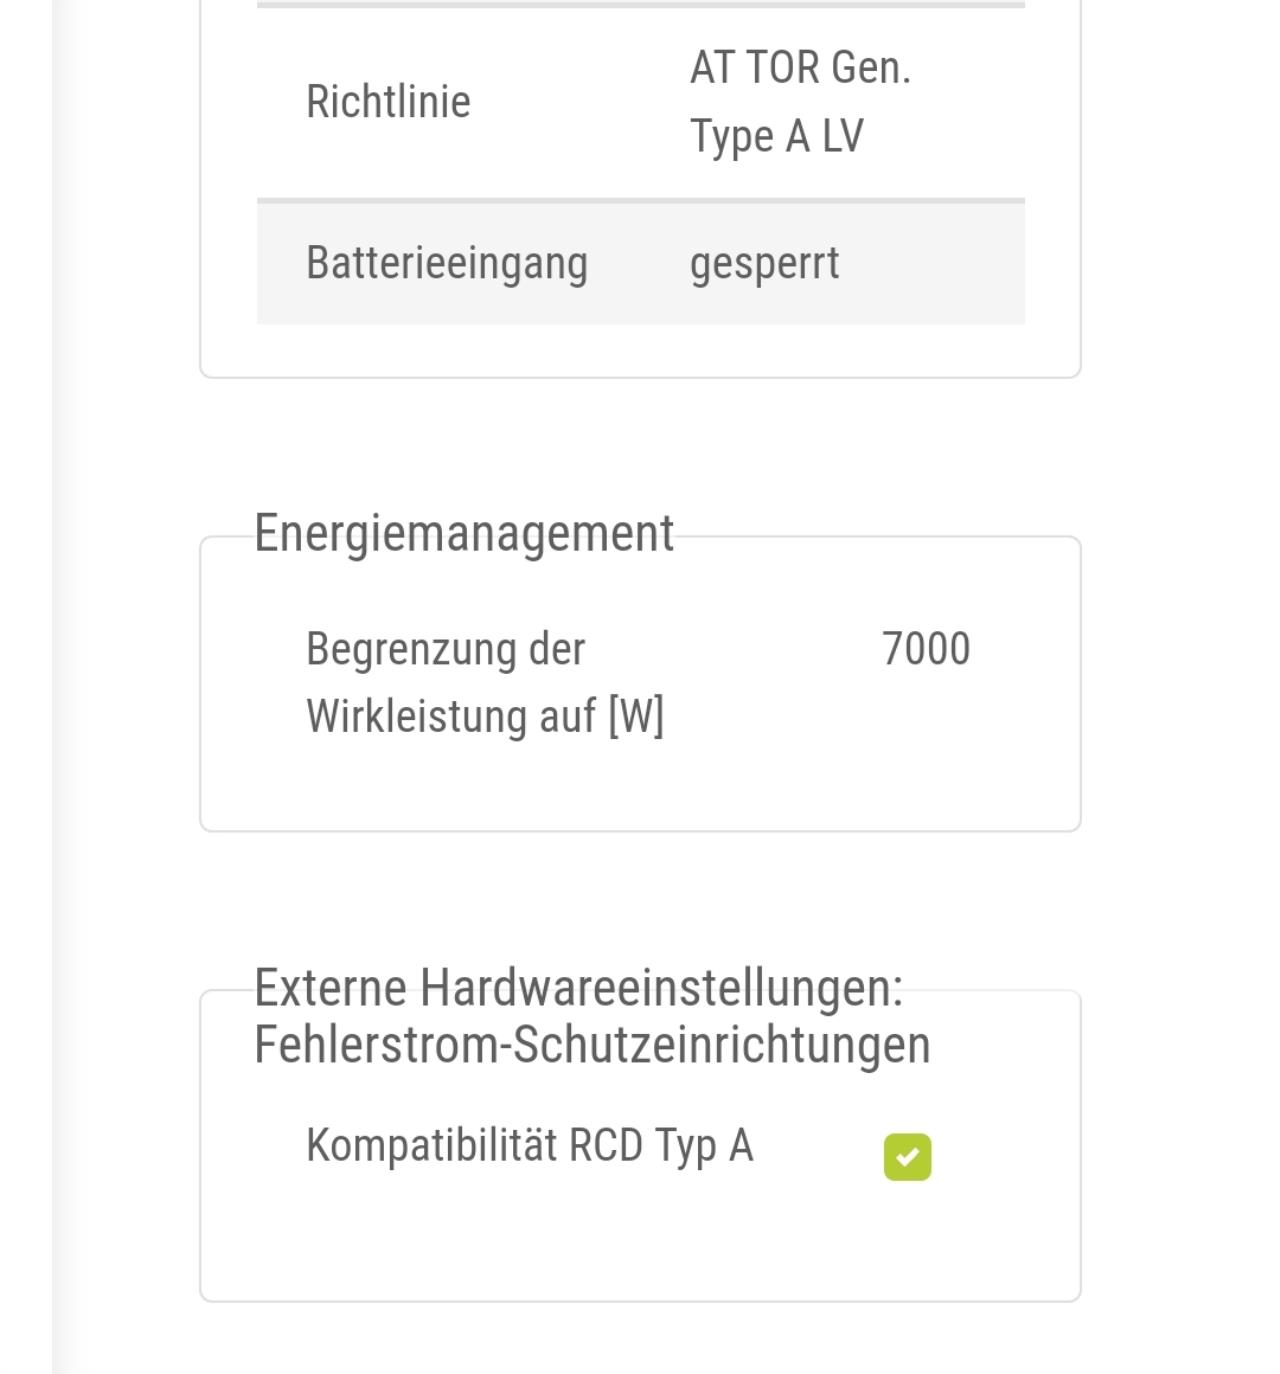Click the Energiemanagement section heading
Screen dimensions: 1280x1374
[464, 533]
